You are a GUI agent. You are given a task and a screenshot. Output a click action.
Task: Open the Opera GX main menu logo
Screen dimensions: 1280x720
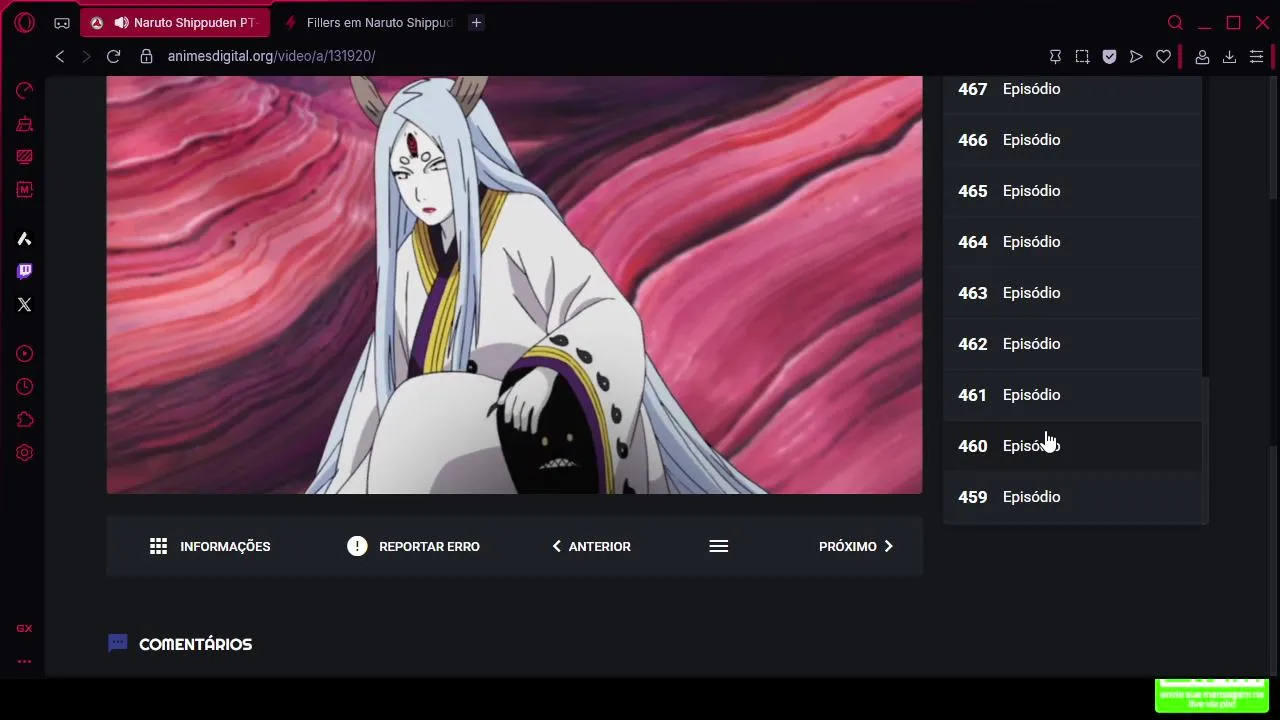(24, 22)
